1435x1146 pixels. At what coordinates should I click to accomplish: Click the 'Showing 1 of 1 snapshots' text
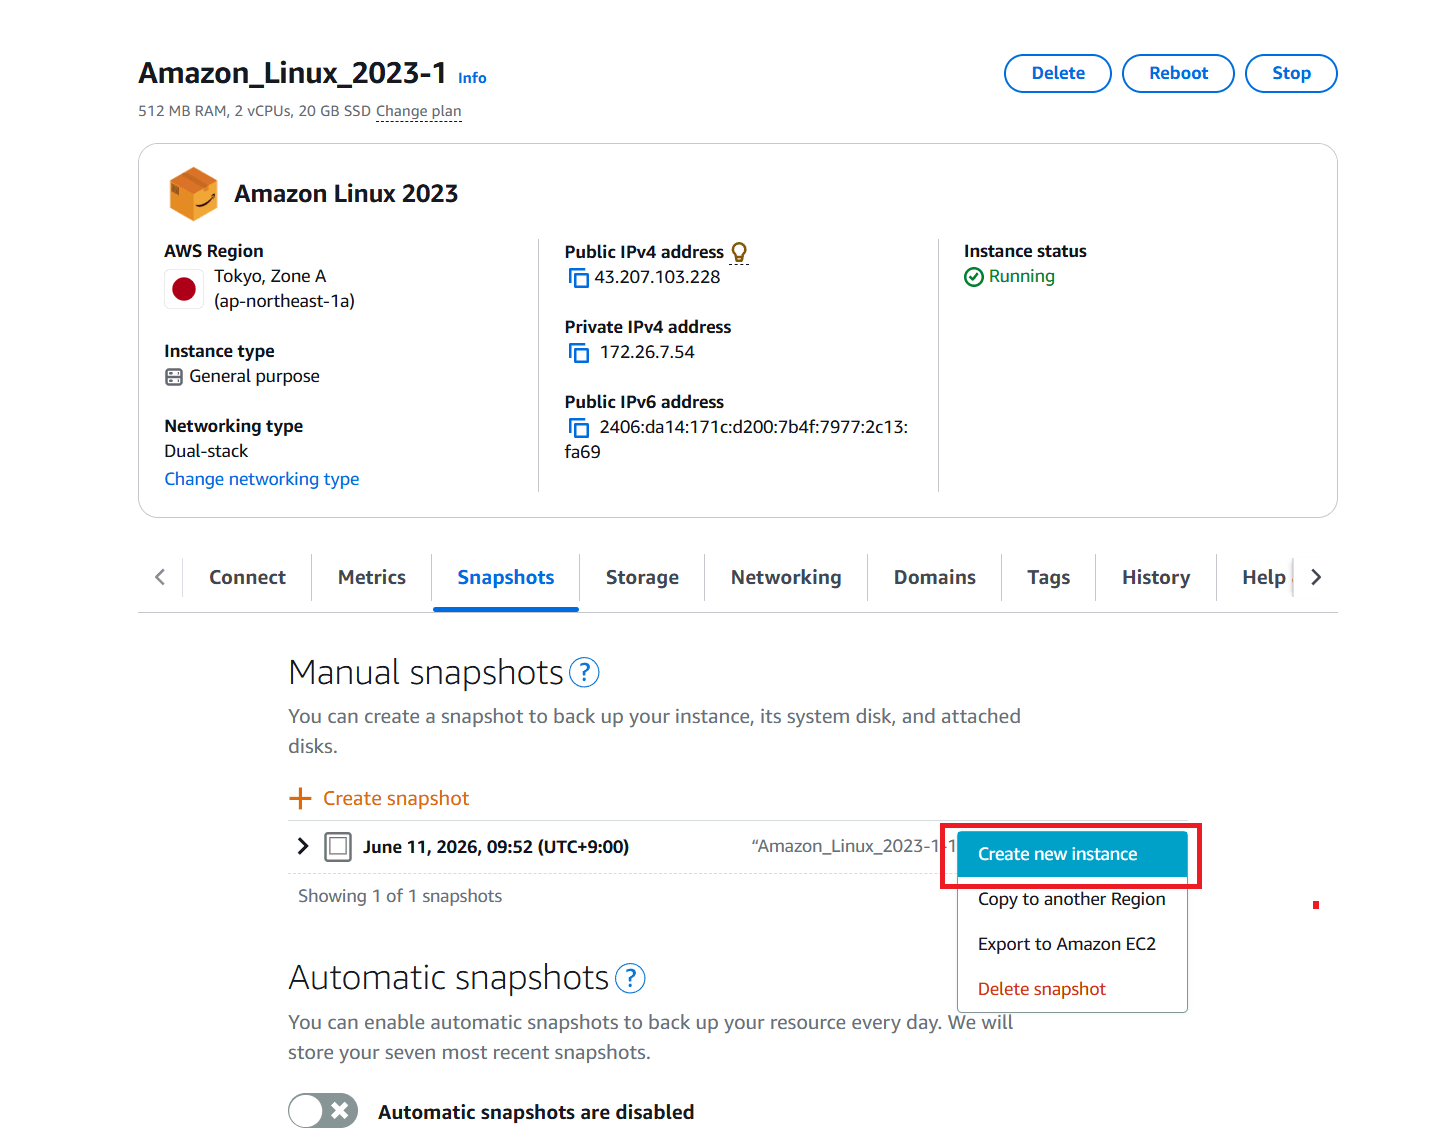pos(400,896)
